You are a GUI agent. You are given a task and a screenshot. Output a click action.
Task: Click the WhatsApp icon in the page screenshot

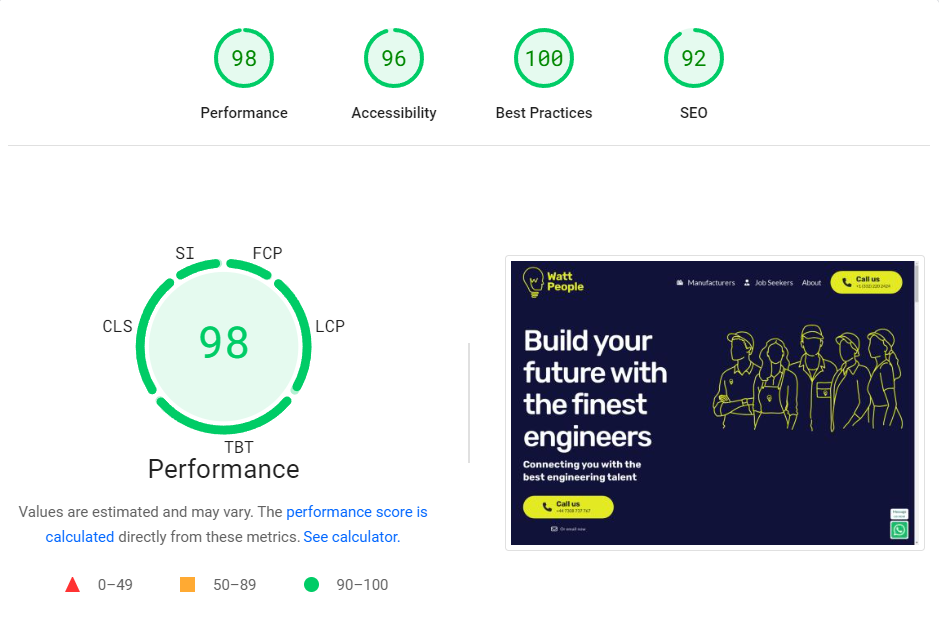[899, 530]
